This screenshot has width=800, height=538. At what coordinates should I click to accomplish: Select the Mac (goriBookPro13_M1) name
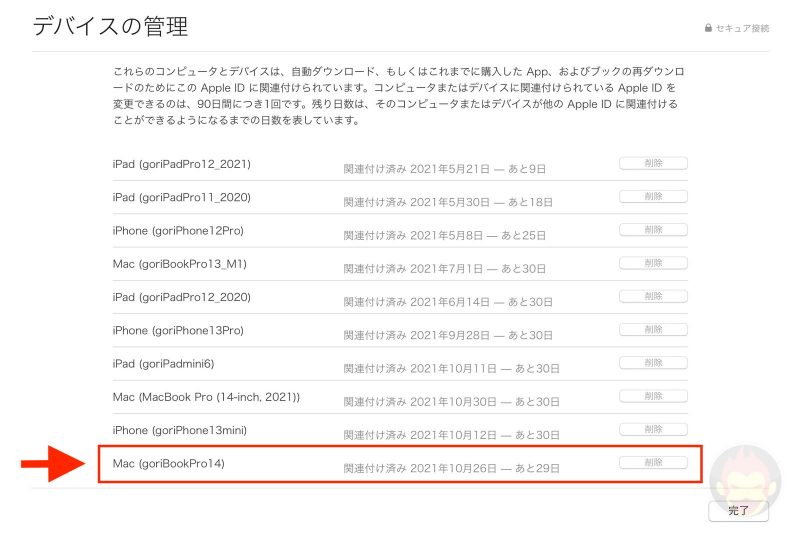click(x=180, y=264)
